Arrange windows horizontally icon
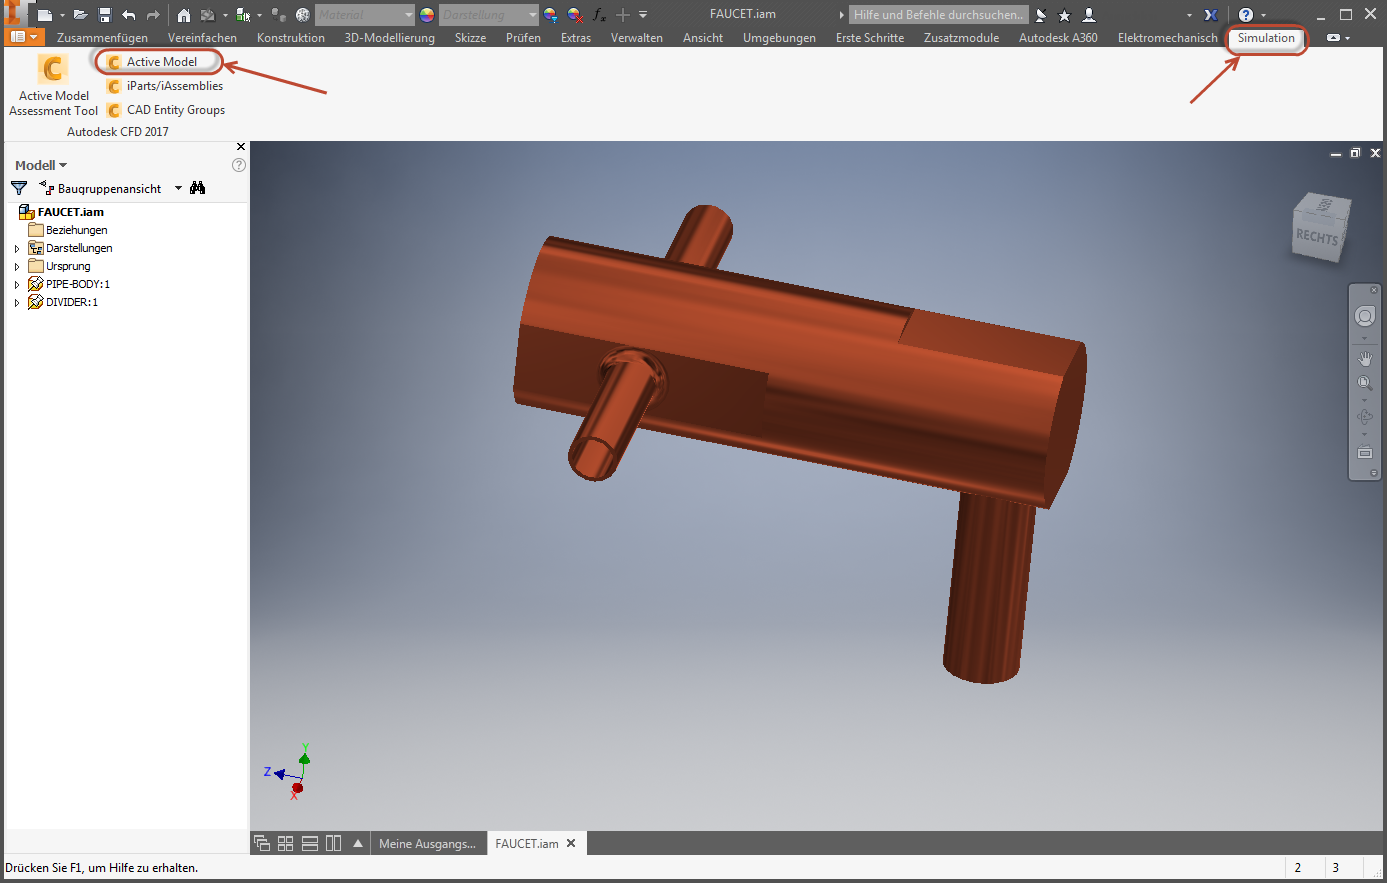The width and height of the screenshot is (1387, 883). [310, 843]
